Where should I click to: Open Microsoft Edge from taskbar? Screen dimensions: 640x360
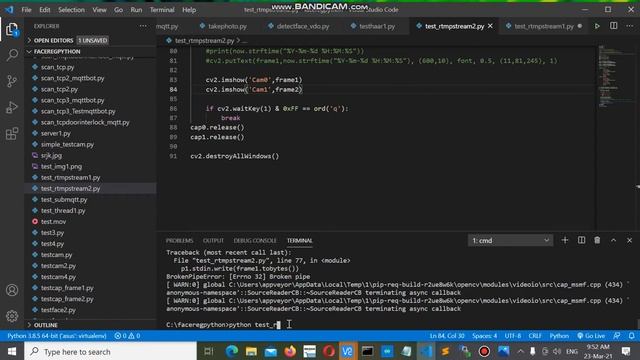coord(232,351)
